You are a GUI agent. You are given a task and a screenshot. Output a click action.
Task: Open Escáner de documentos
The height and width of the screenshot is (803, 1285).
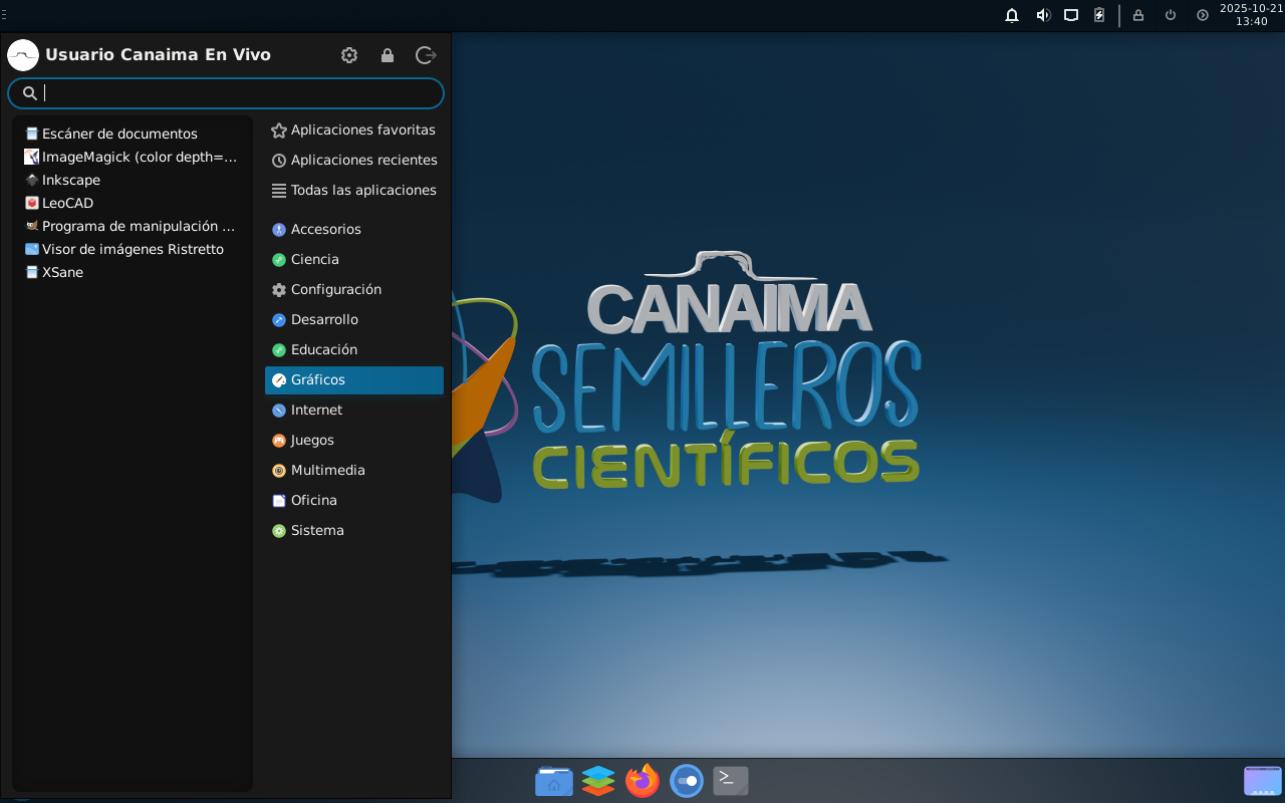[x=119, y=134]
